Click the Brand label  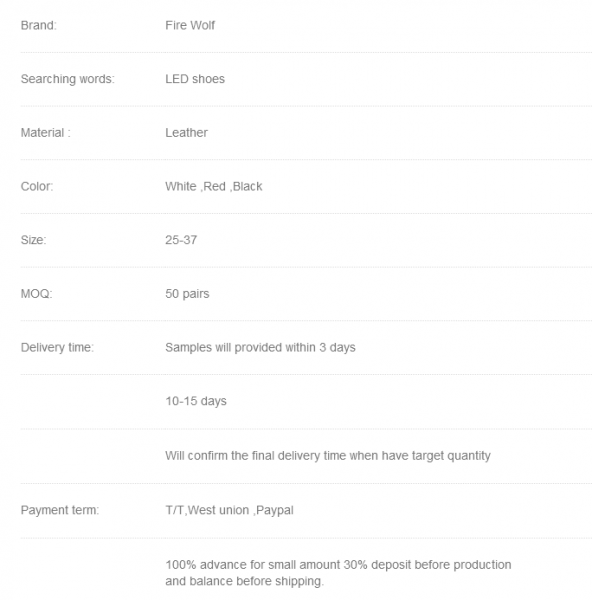[x=39, y=25]
